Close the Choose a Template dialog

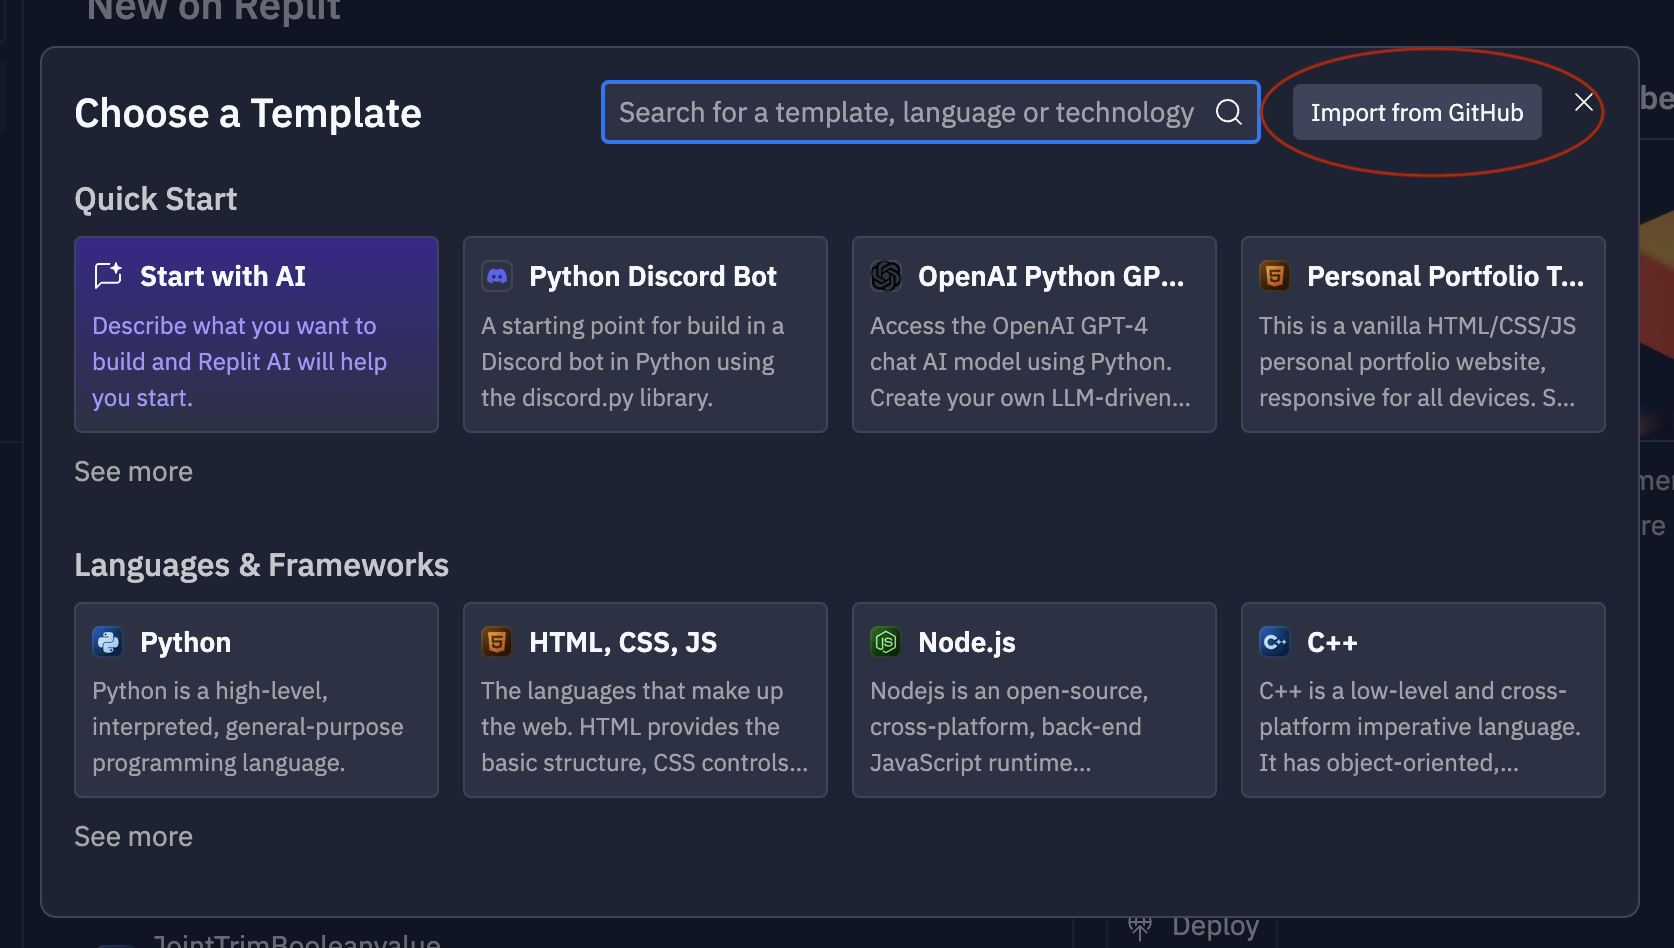tap(1584, 102)
